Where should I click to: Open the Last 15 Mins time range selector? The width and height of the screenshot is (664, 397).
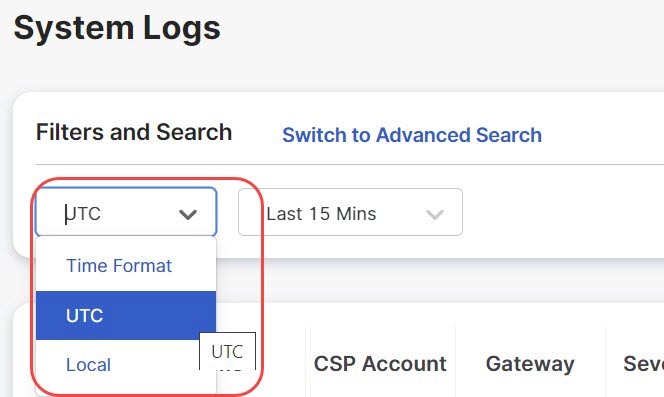[350, 212]
